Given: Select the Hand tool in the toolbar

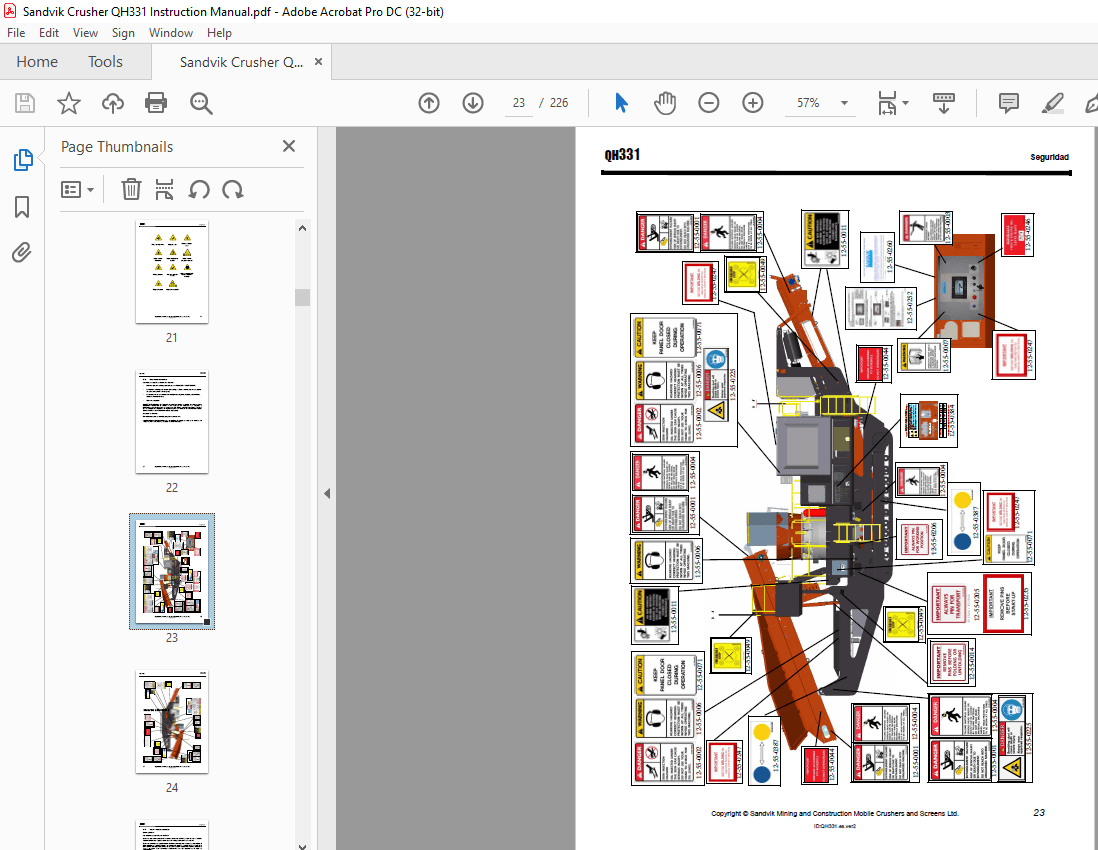Looking at the screenshot, I should click(x=664, y=103).
